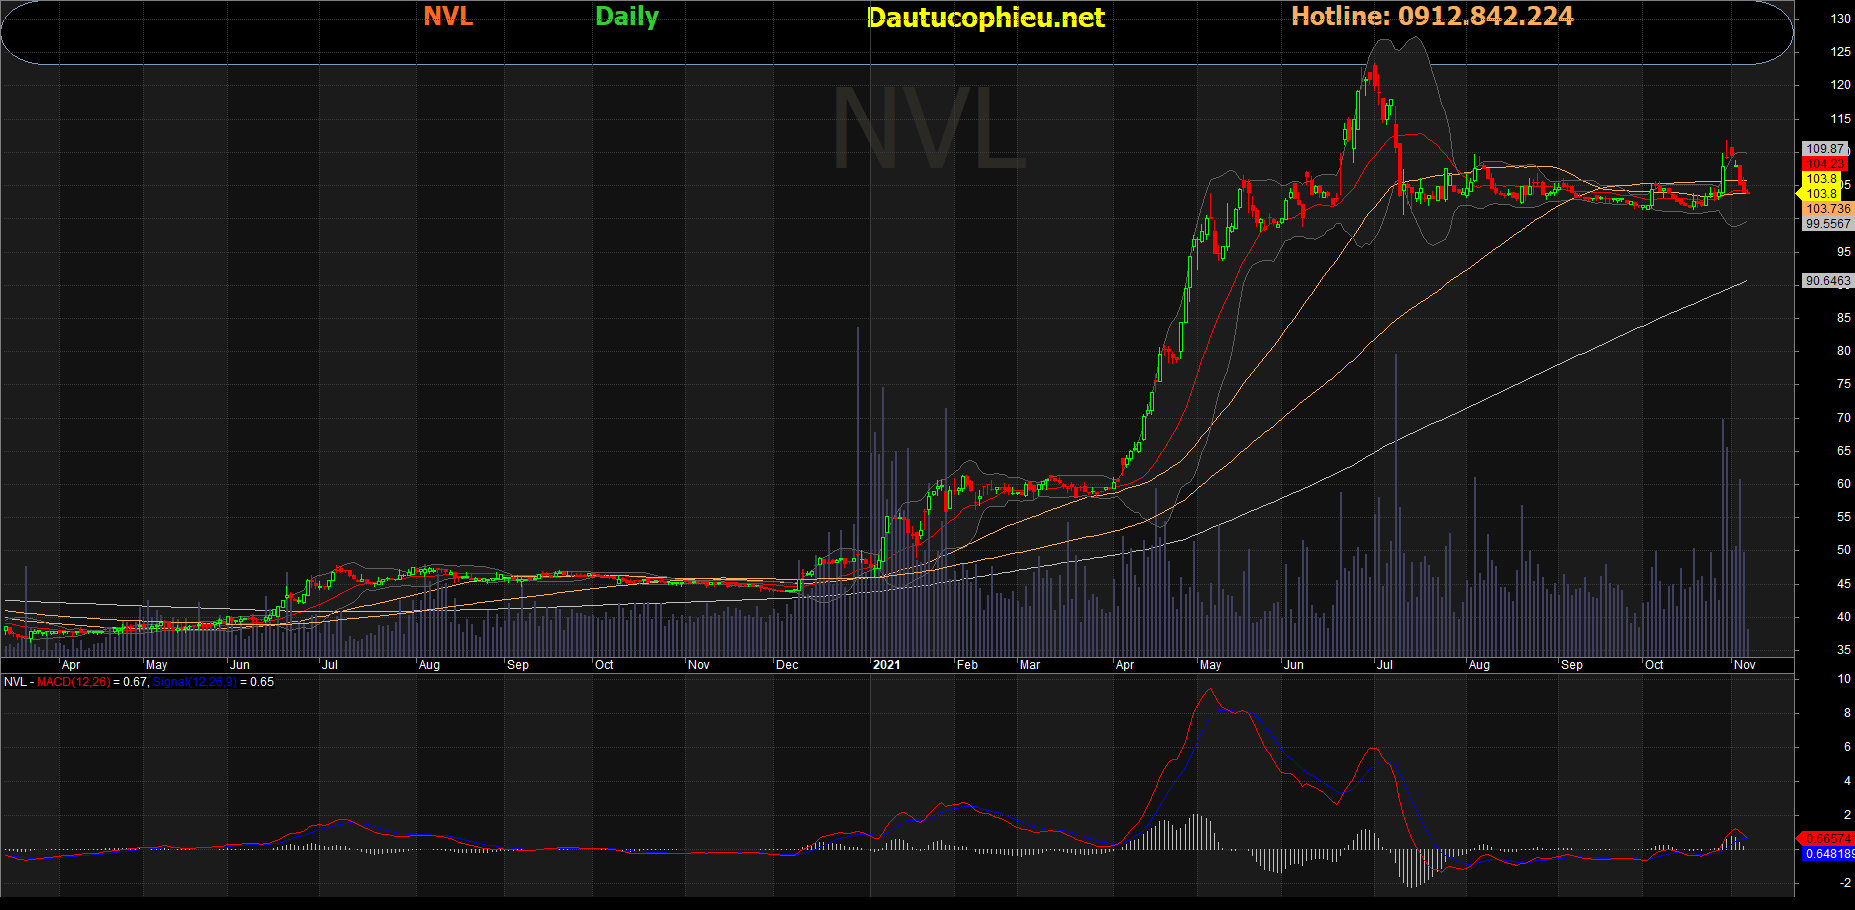Open the Dautucophieu.net link
Screen dimensions: 1855x910
point(985,17)
